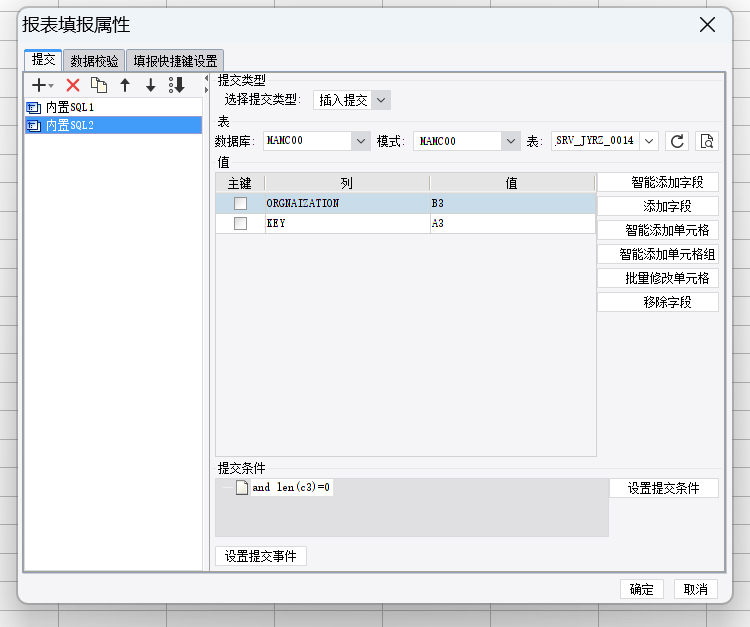Click the 智能添加单元格 button
Image resolution: width=750 pixels, height=627 pixels.
[658, 230]
